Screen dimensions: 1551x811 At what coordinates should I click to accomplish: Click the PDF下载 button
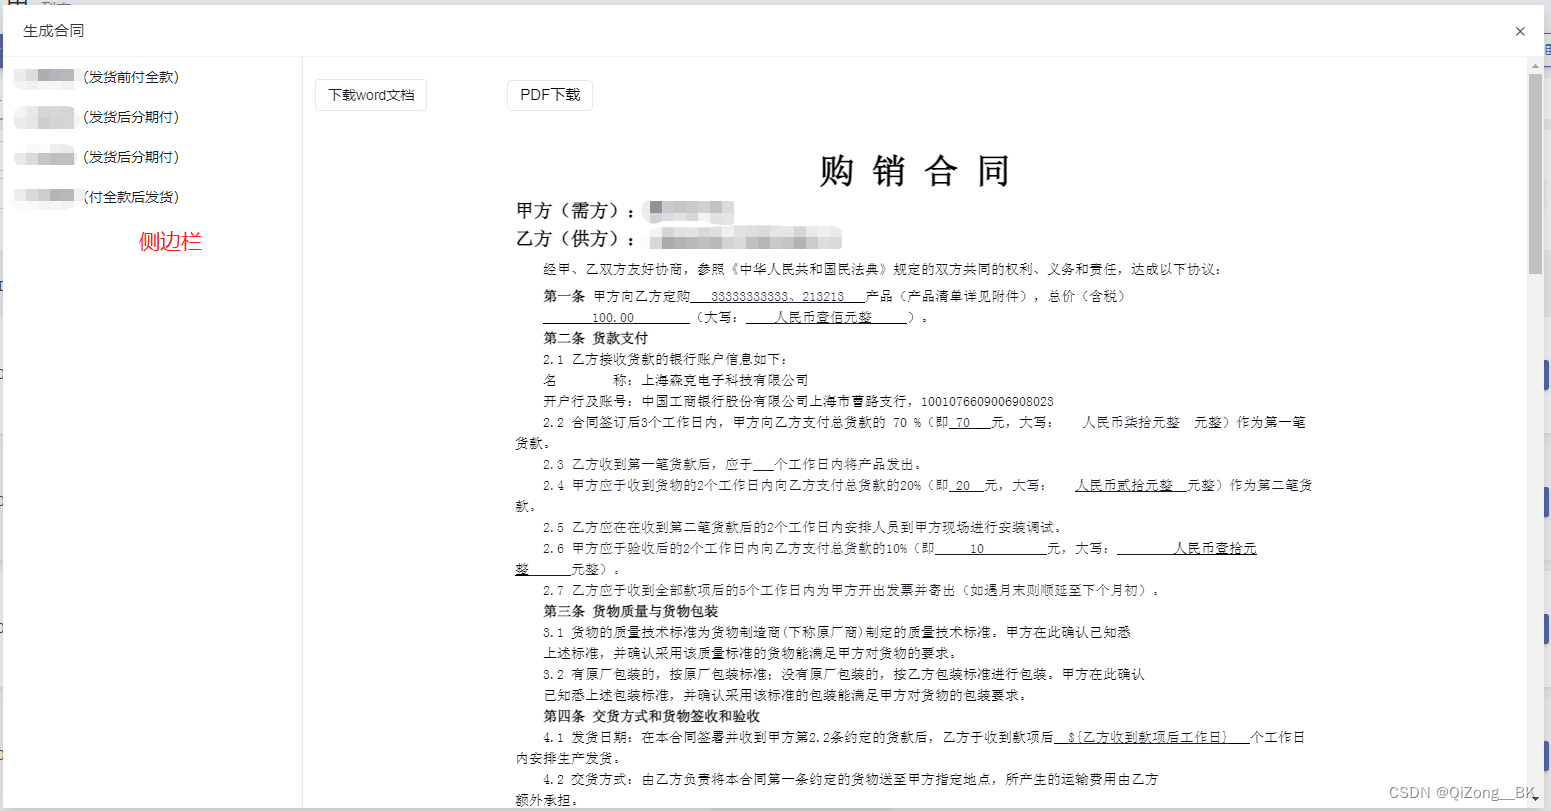point(548,95)
